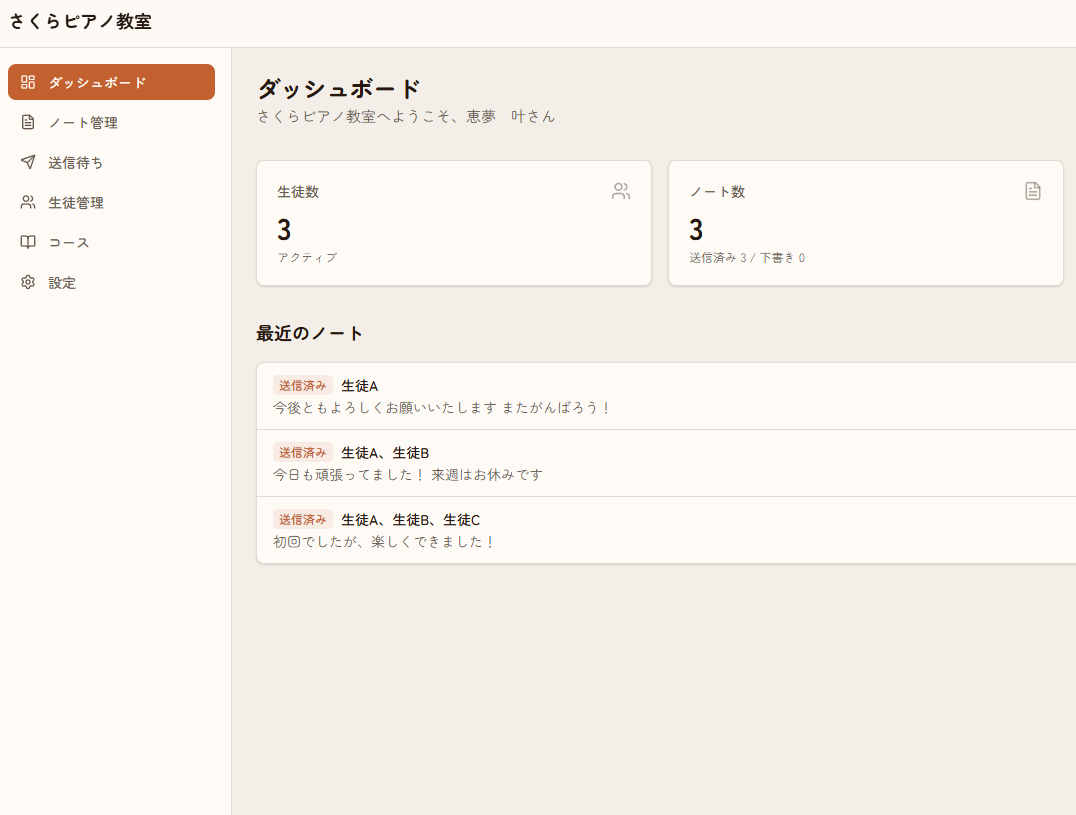Open コース using the book icon

pyautogui.click(x=28, y=242)
